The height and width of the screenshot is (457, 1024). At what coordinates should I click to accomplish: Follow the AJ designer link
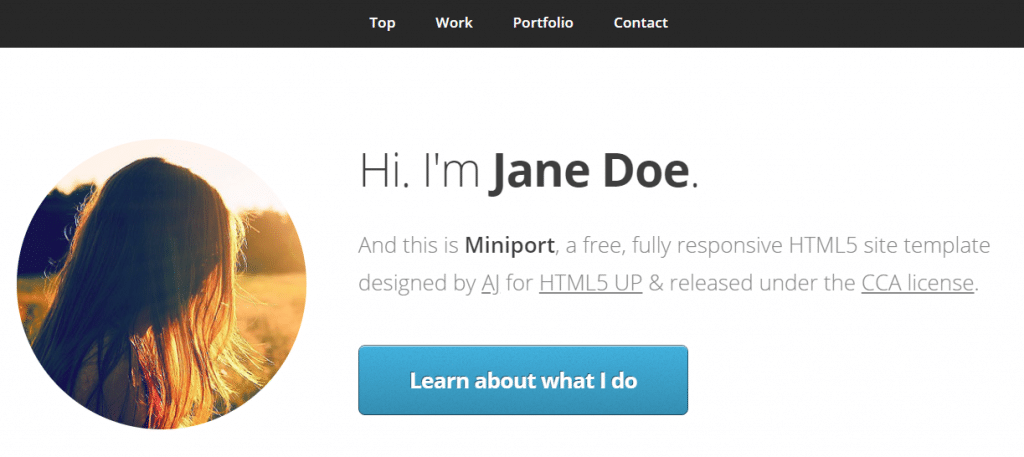pos(490,283)
